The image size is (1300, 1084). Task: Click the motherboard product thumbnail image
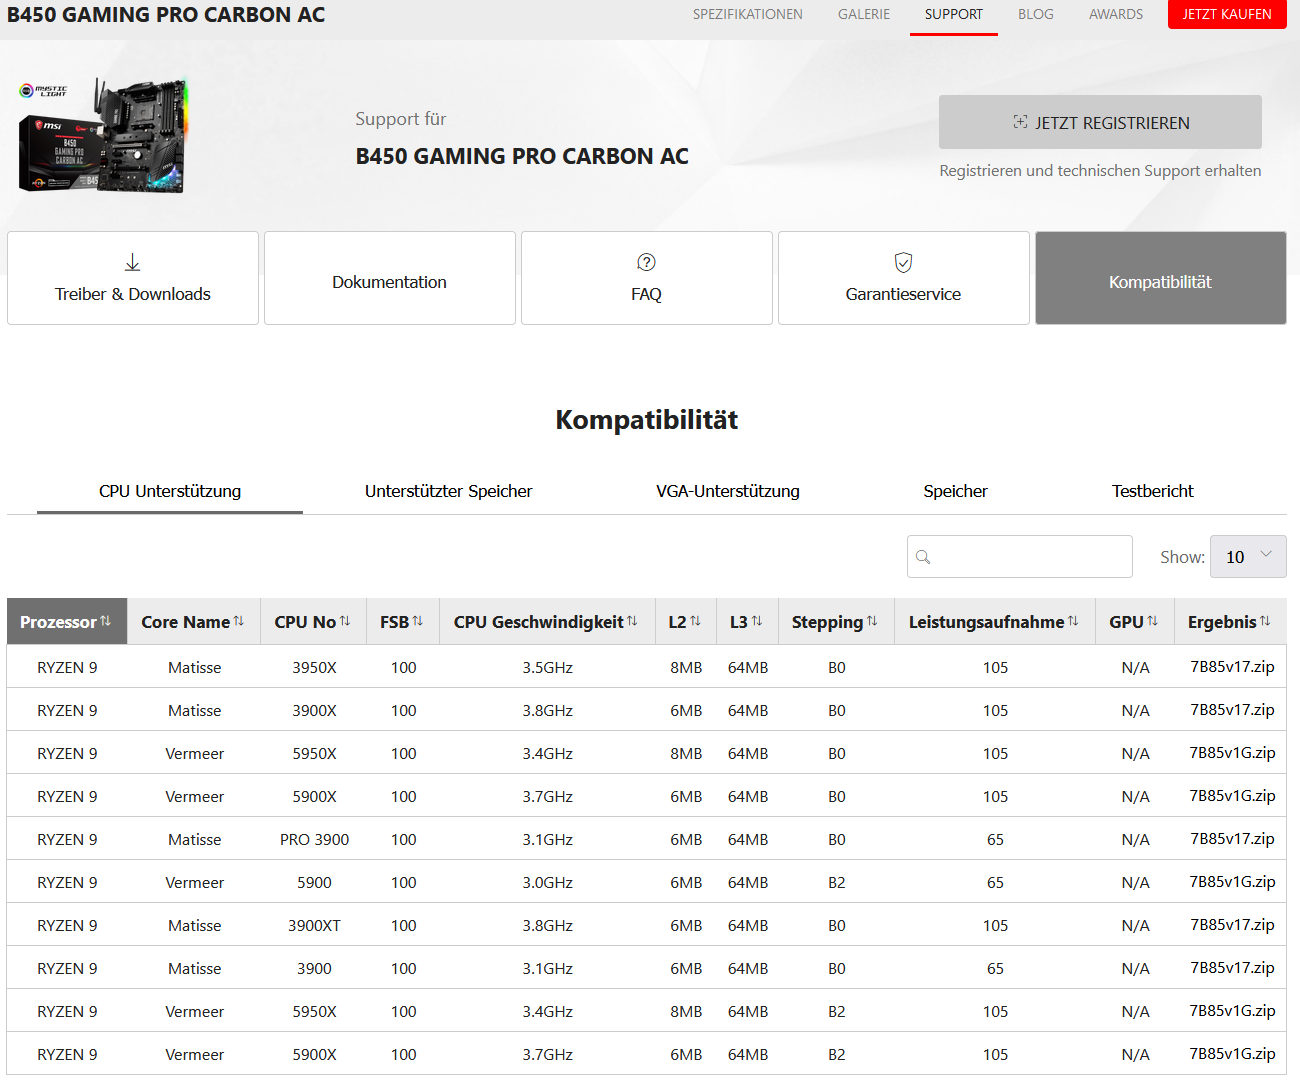tap(103, 135)
